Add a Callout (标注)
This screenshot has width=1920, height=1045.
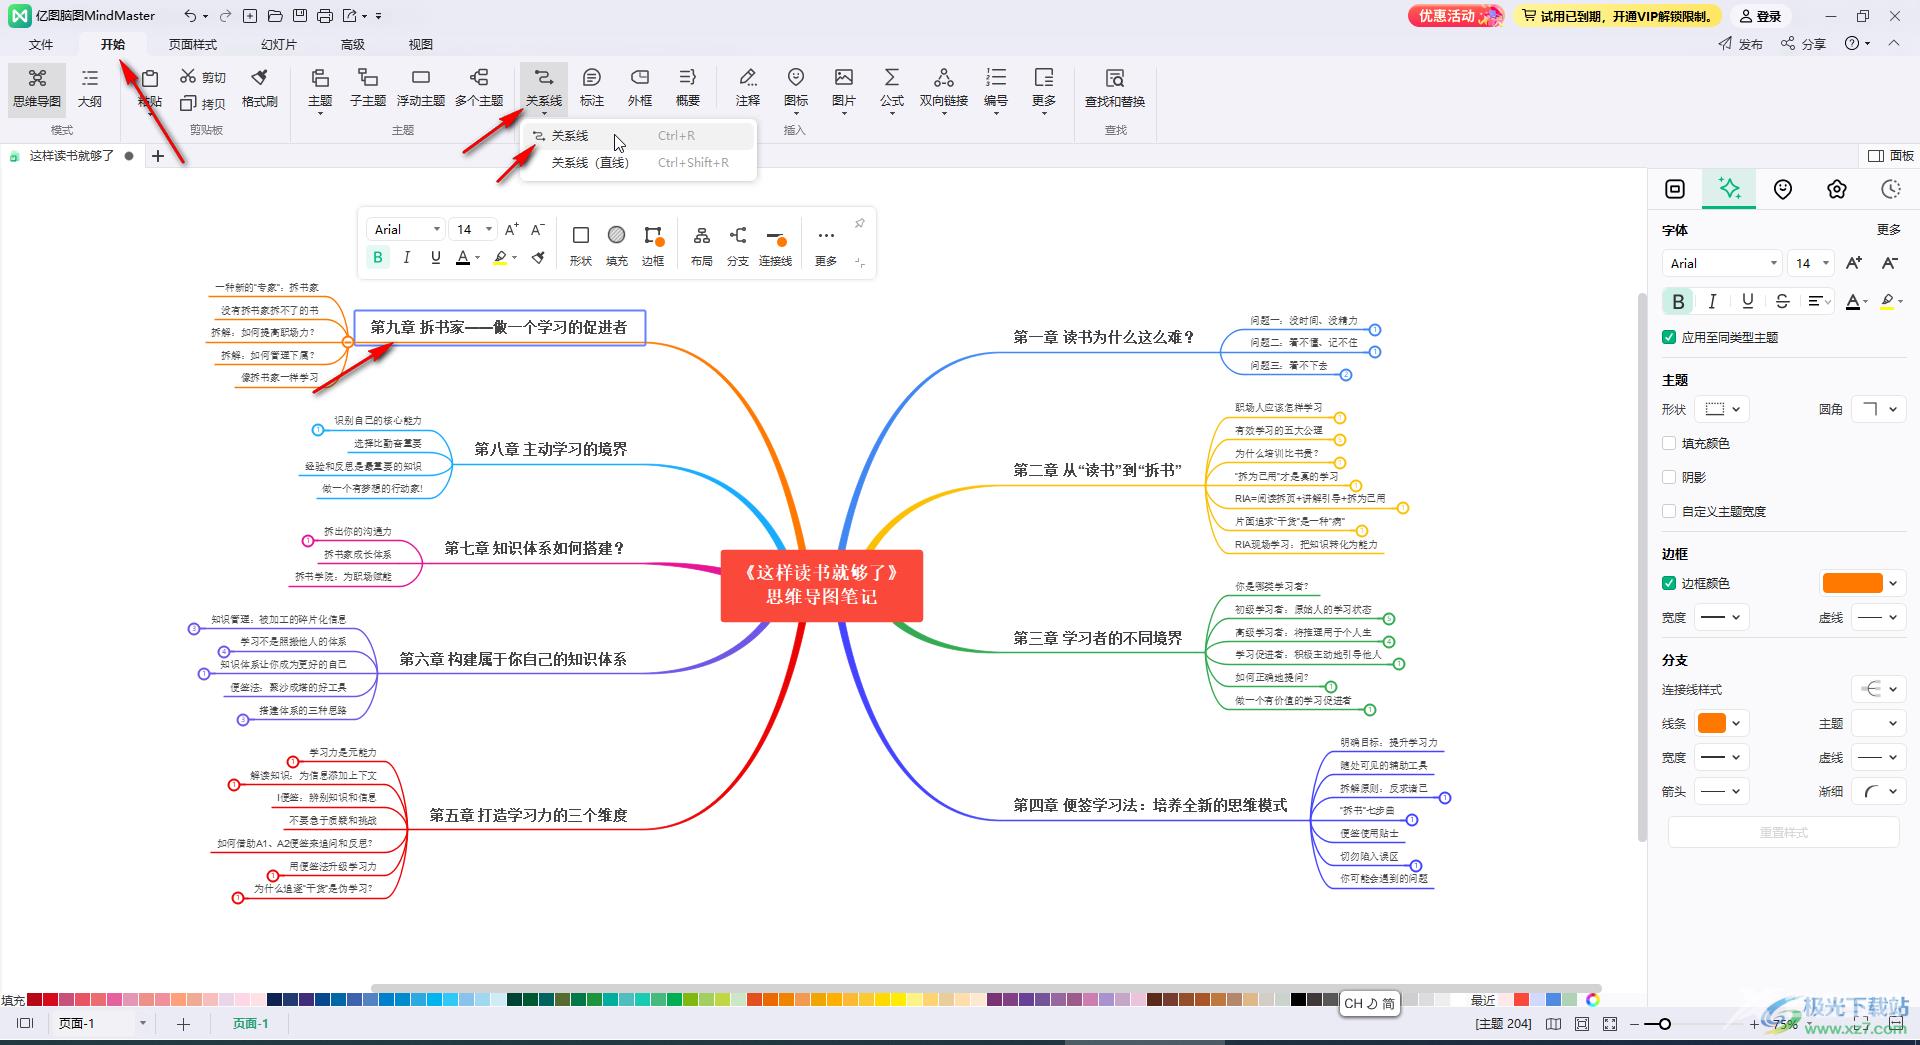592,89
